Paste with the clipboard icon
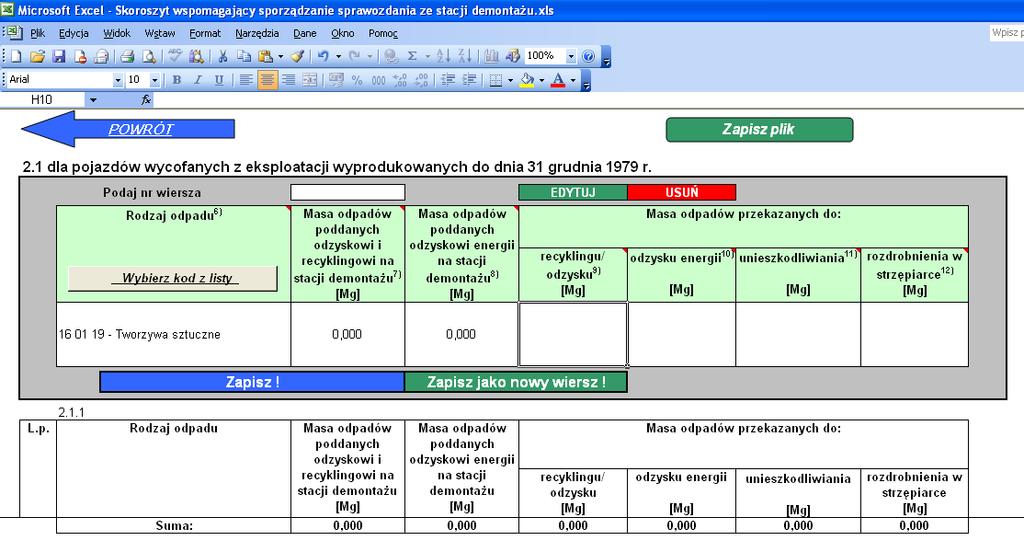Viewport: 1024px width, 552px height. 266,57
